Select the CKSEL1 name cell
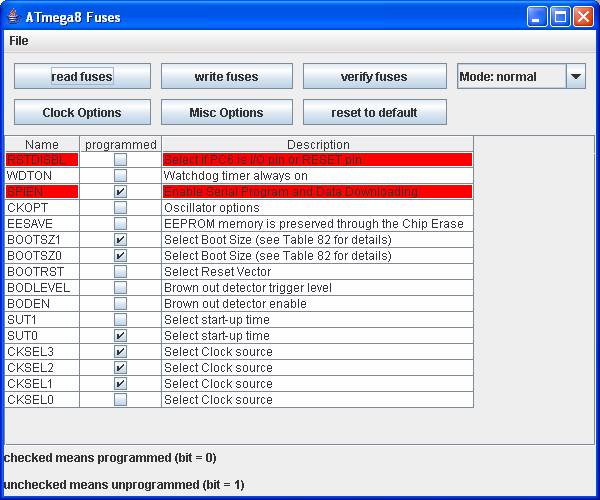 (x=42, y=384)
